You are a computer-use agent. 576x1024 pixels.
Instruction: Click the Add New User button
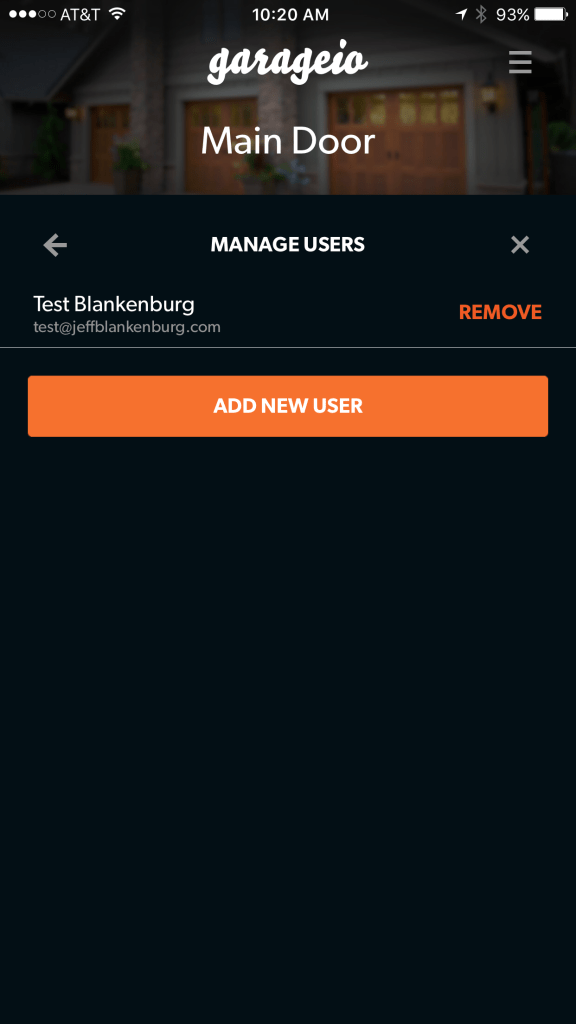pos(288,406)
